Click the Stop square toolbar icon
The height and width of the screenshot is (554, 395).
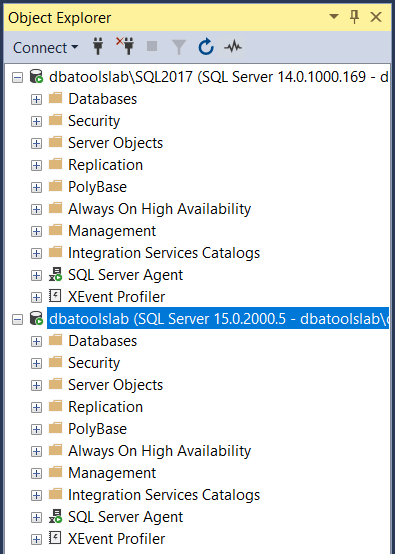coord(152,46)
